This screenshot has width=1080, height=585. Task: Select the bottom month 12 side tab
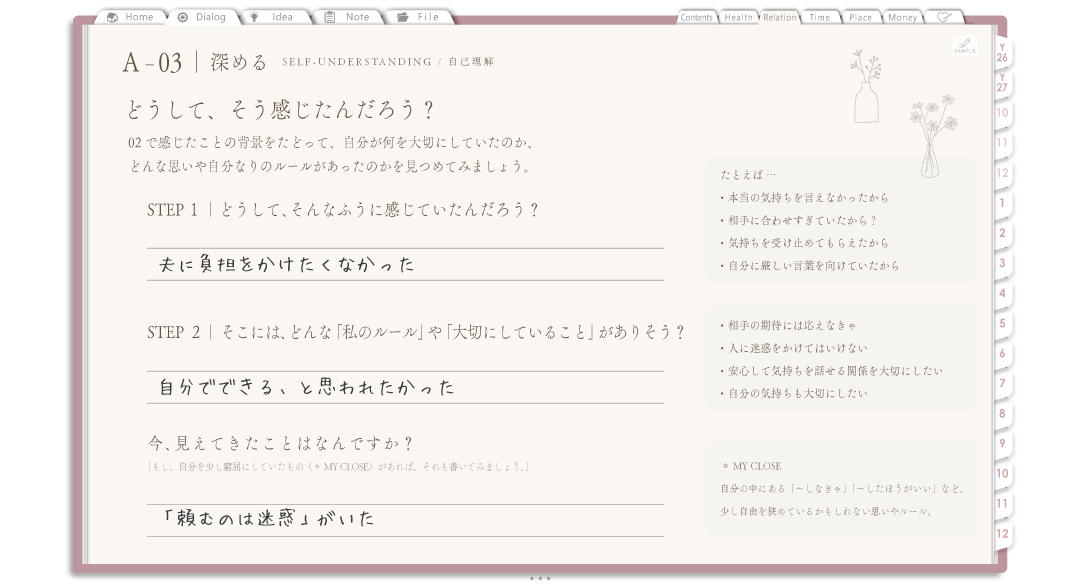[1002, 533]
